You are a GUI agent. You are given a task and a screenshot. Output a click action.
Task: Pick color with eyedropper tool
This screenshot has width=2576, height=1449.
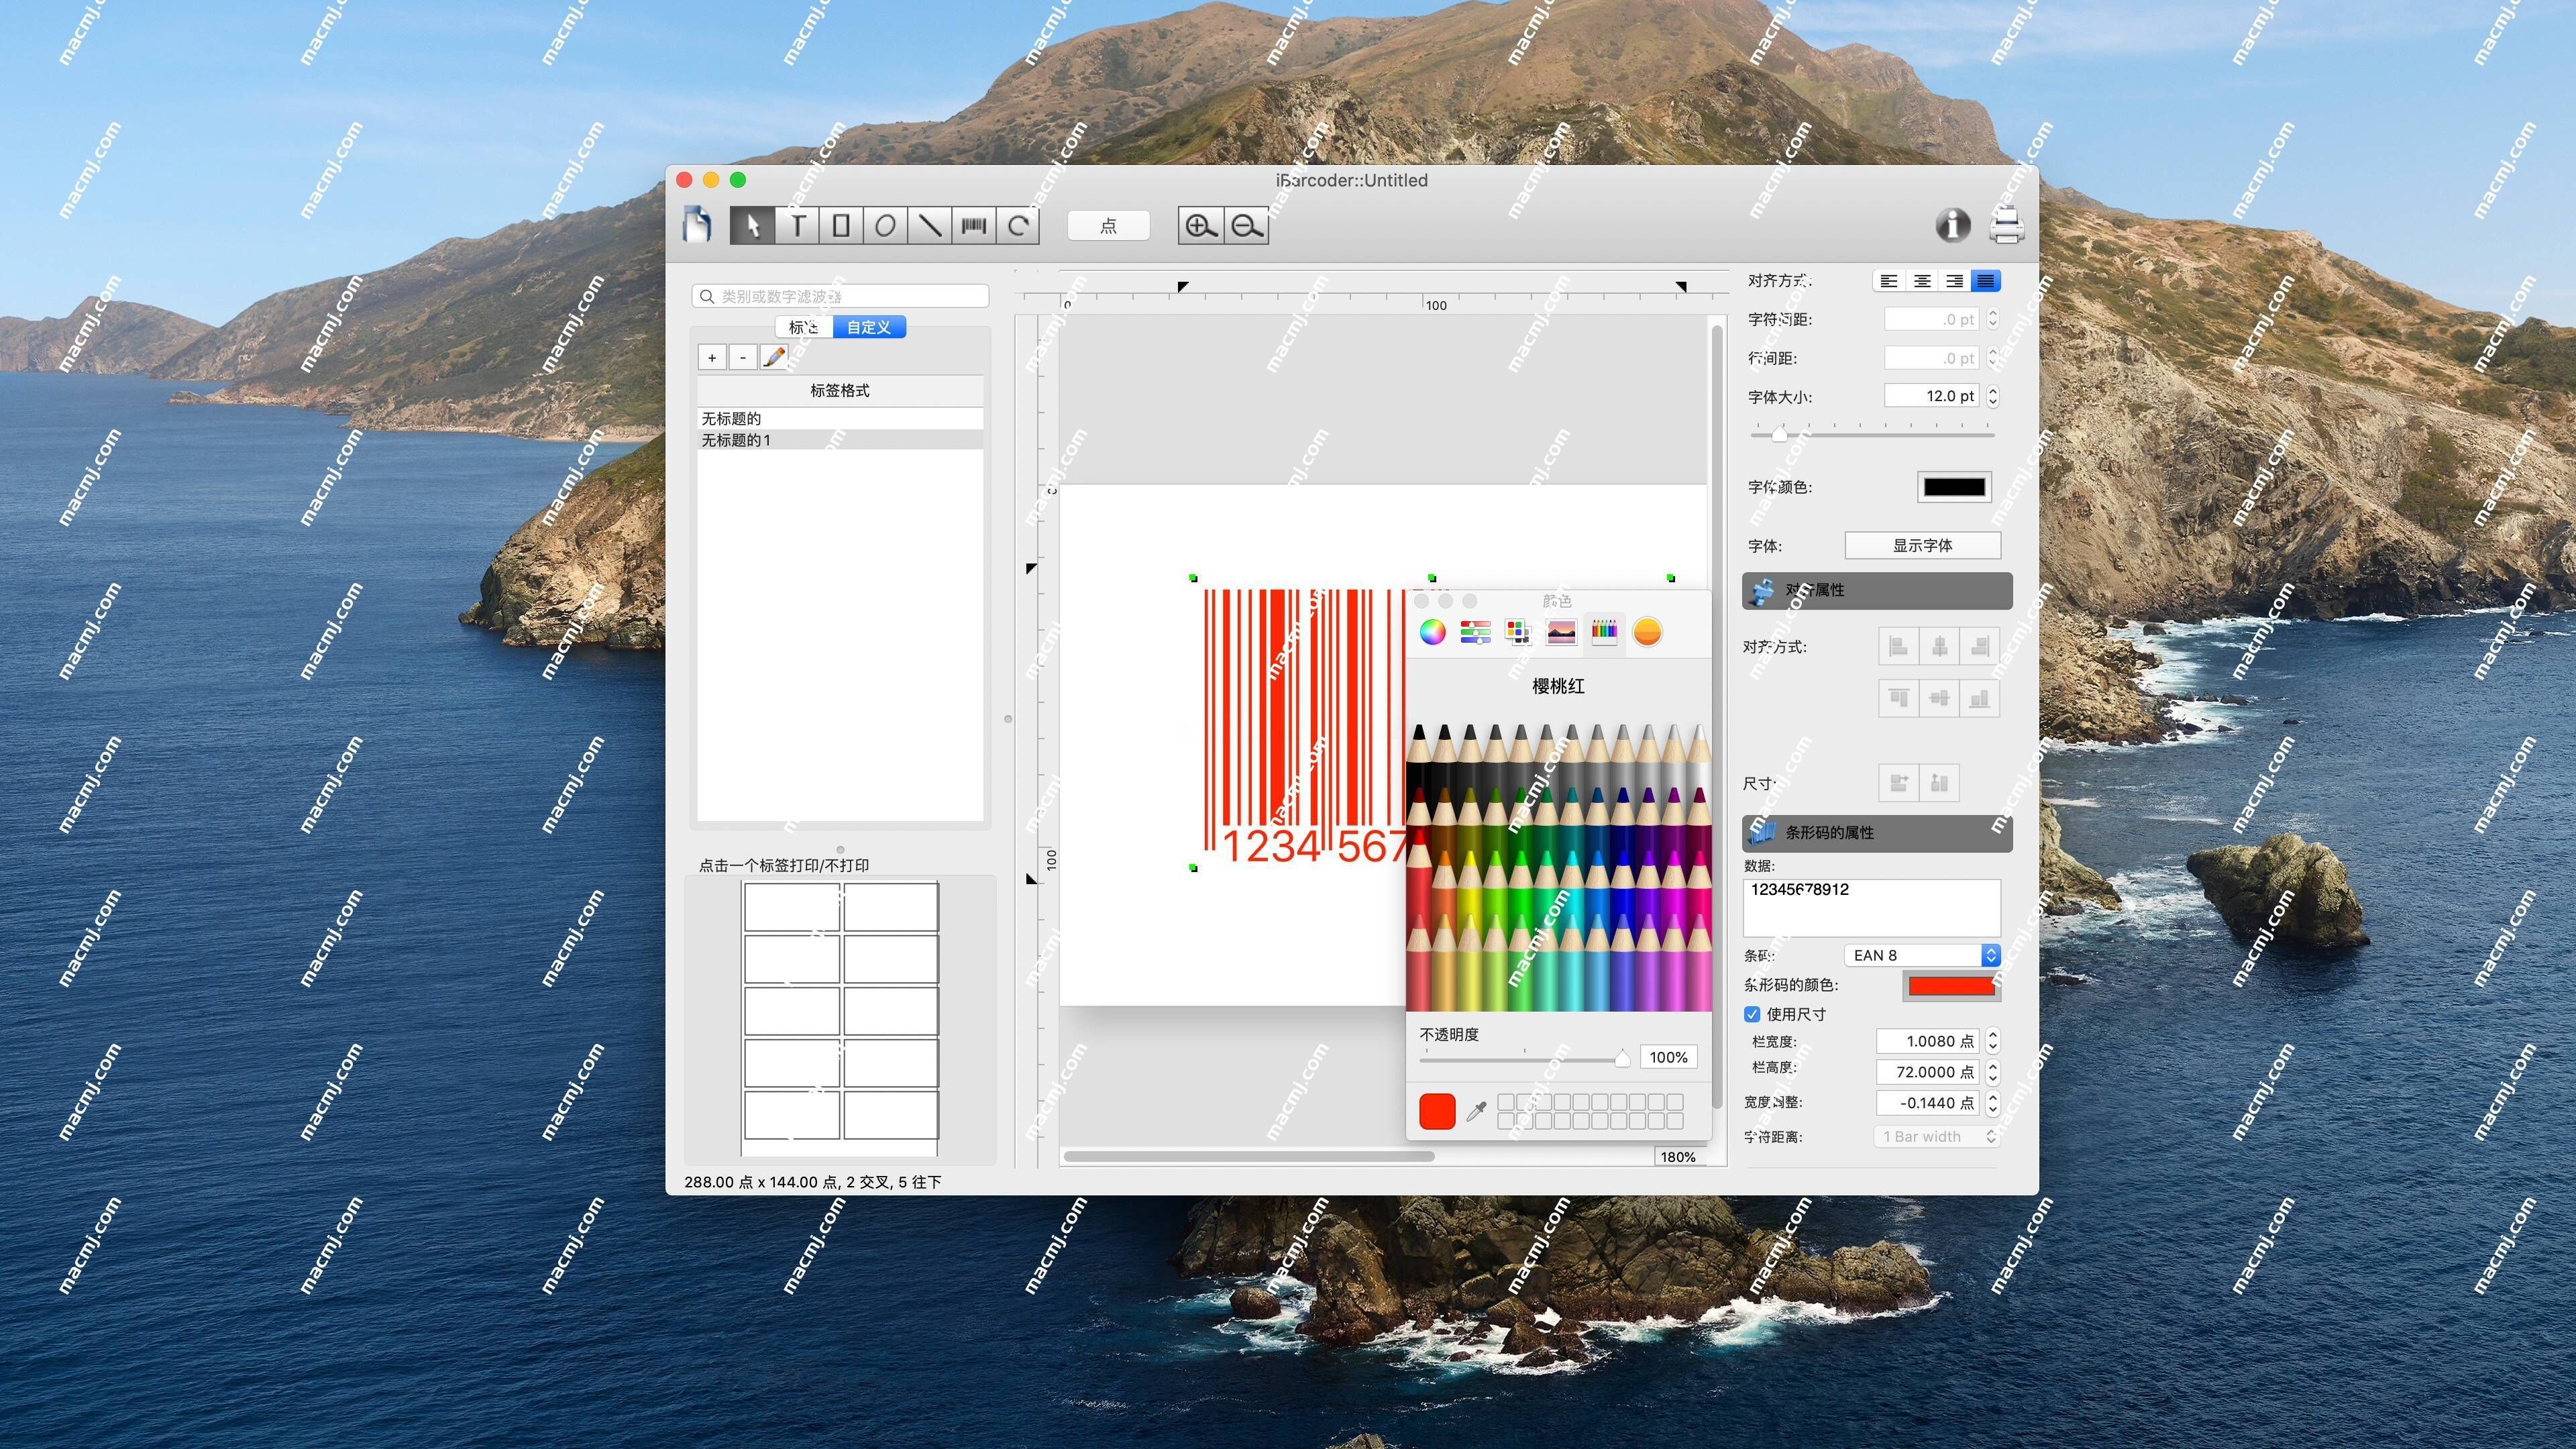coord(1476,1111)
